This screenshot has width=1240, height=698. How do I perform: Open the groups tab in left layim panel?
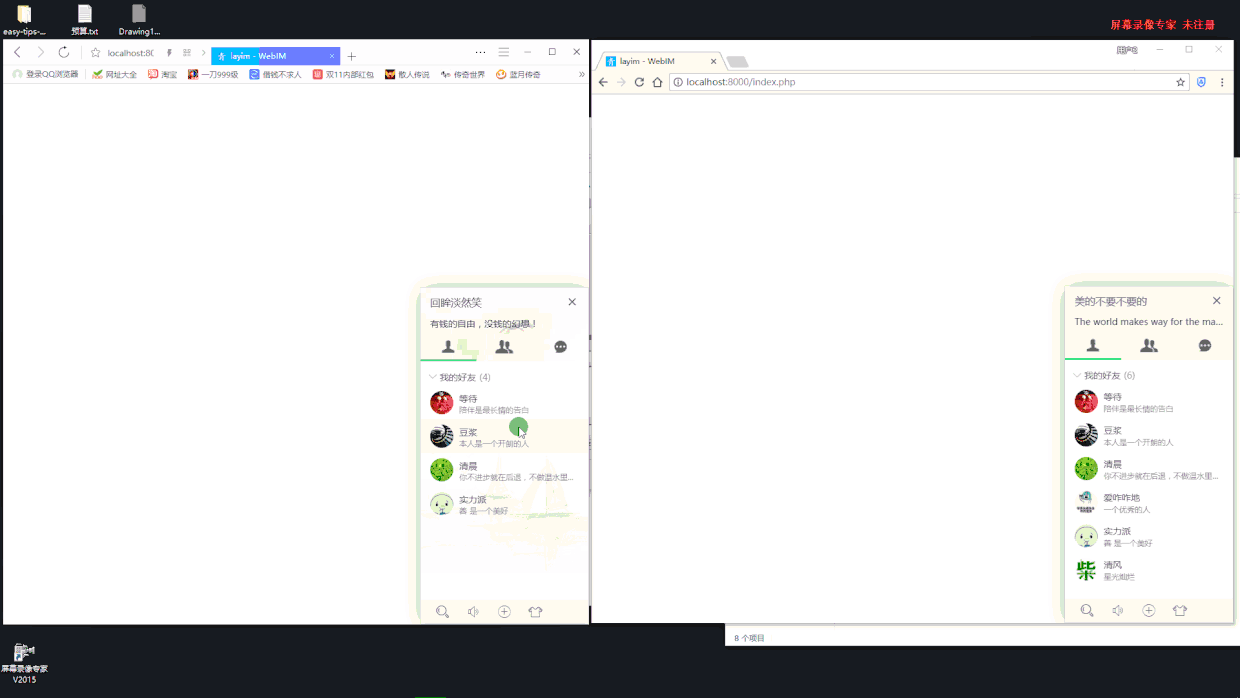504,347
